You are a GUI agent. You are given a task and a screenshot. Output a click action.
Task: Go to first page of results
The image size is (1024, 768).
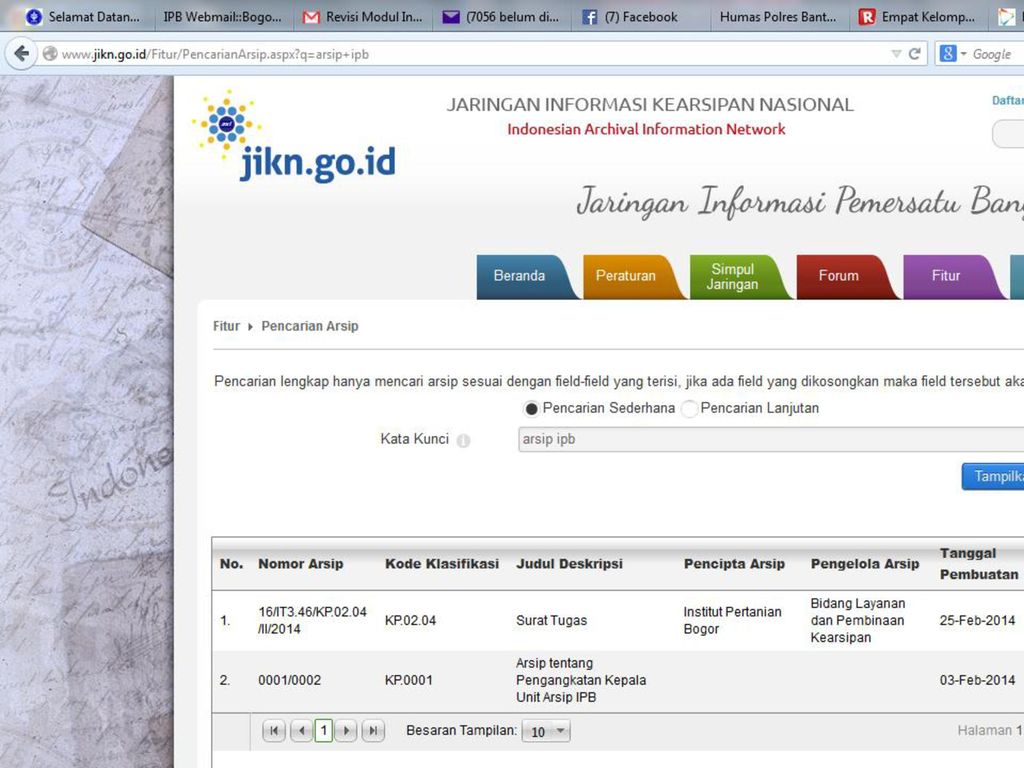click(x=274, y=731)
